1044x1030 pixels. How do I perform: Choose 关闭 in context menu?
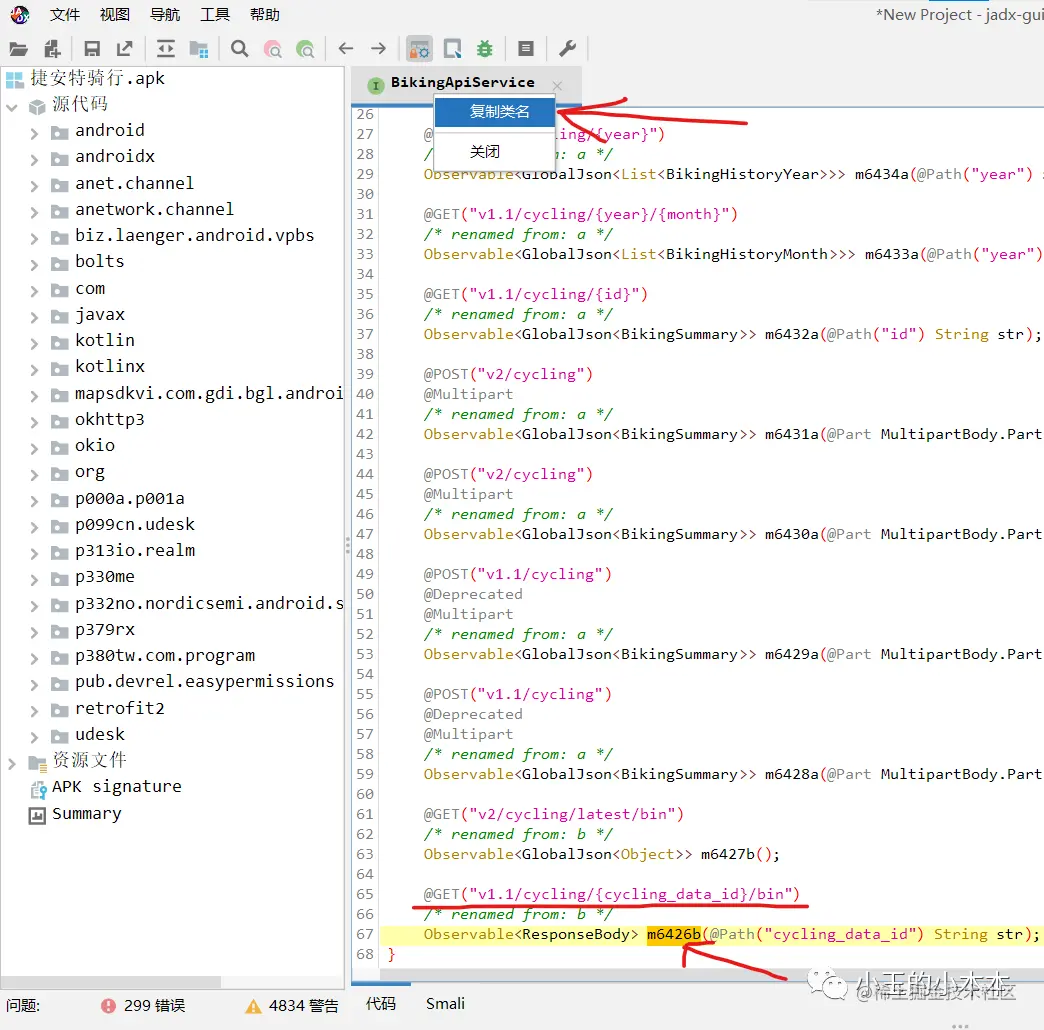[495, 152]
